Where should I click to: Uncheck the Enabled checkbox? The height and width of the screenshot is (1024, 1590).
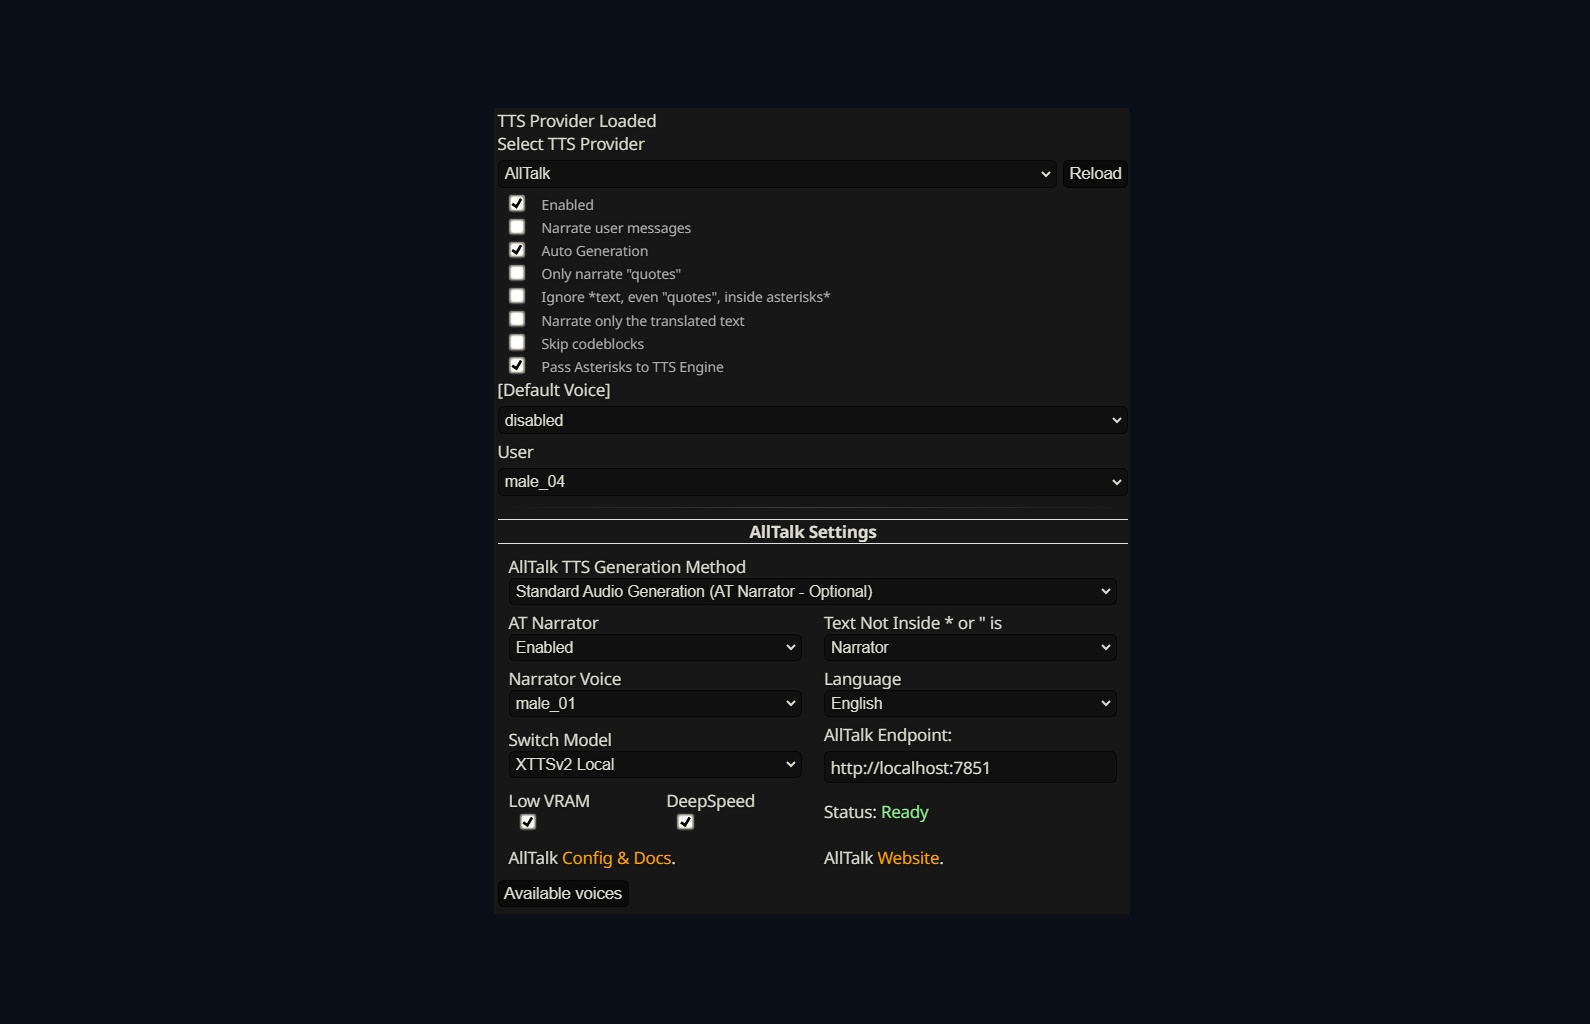517,203
